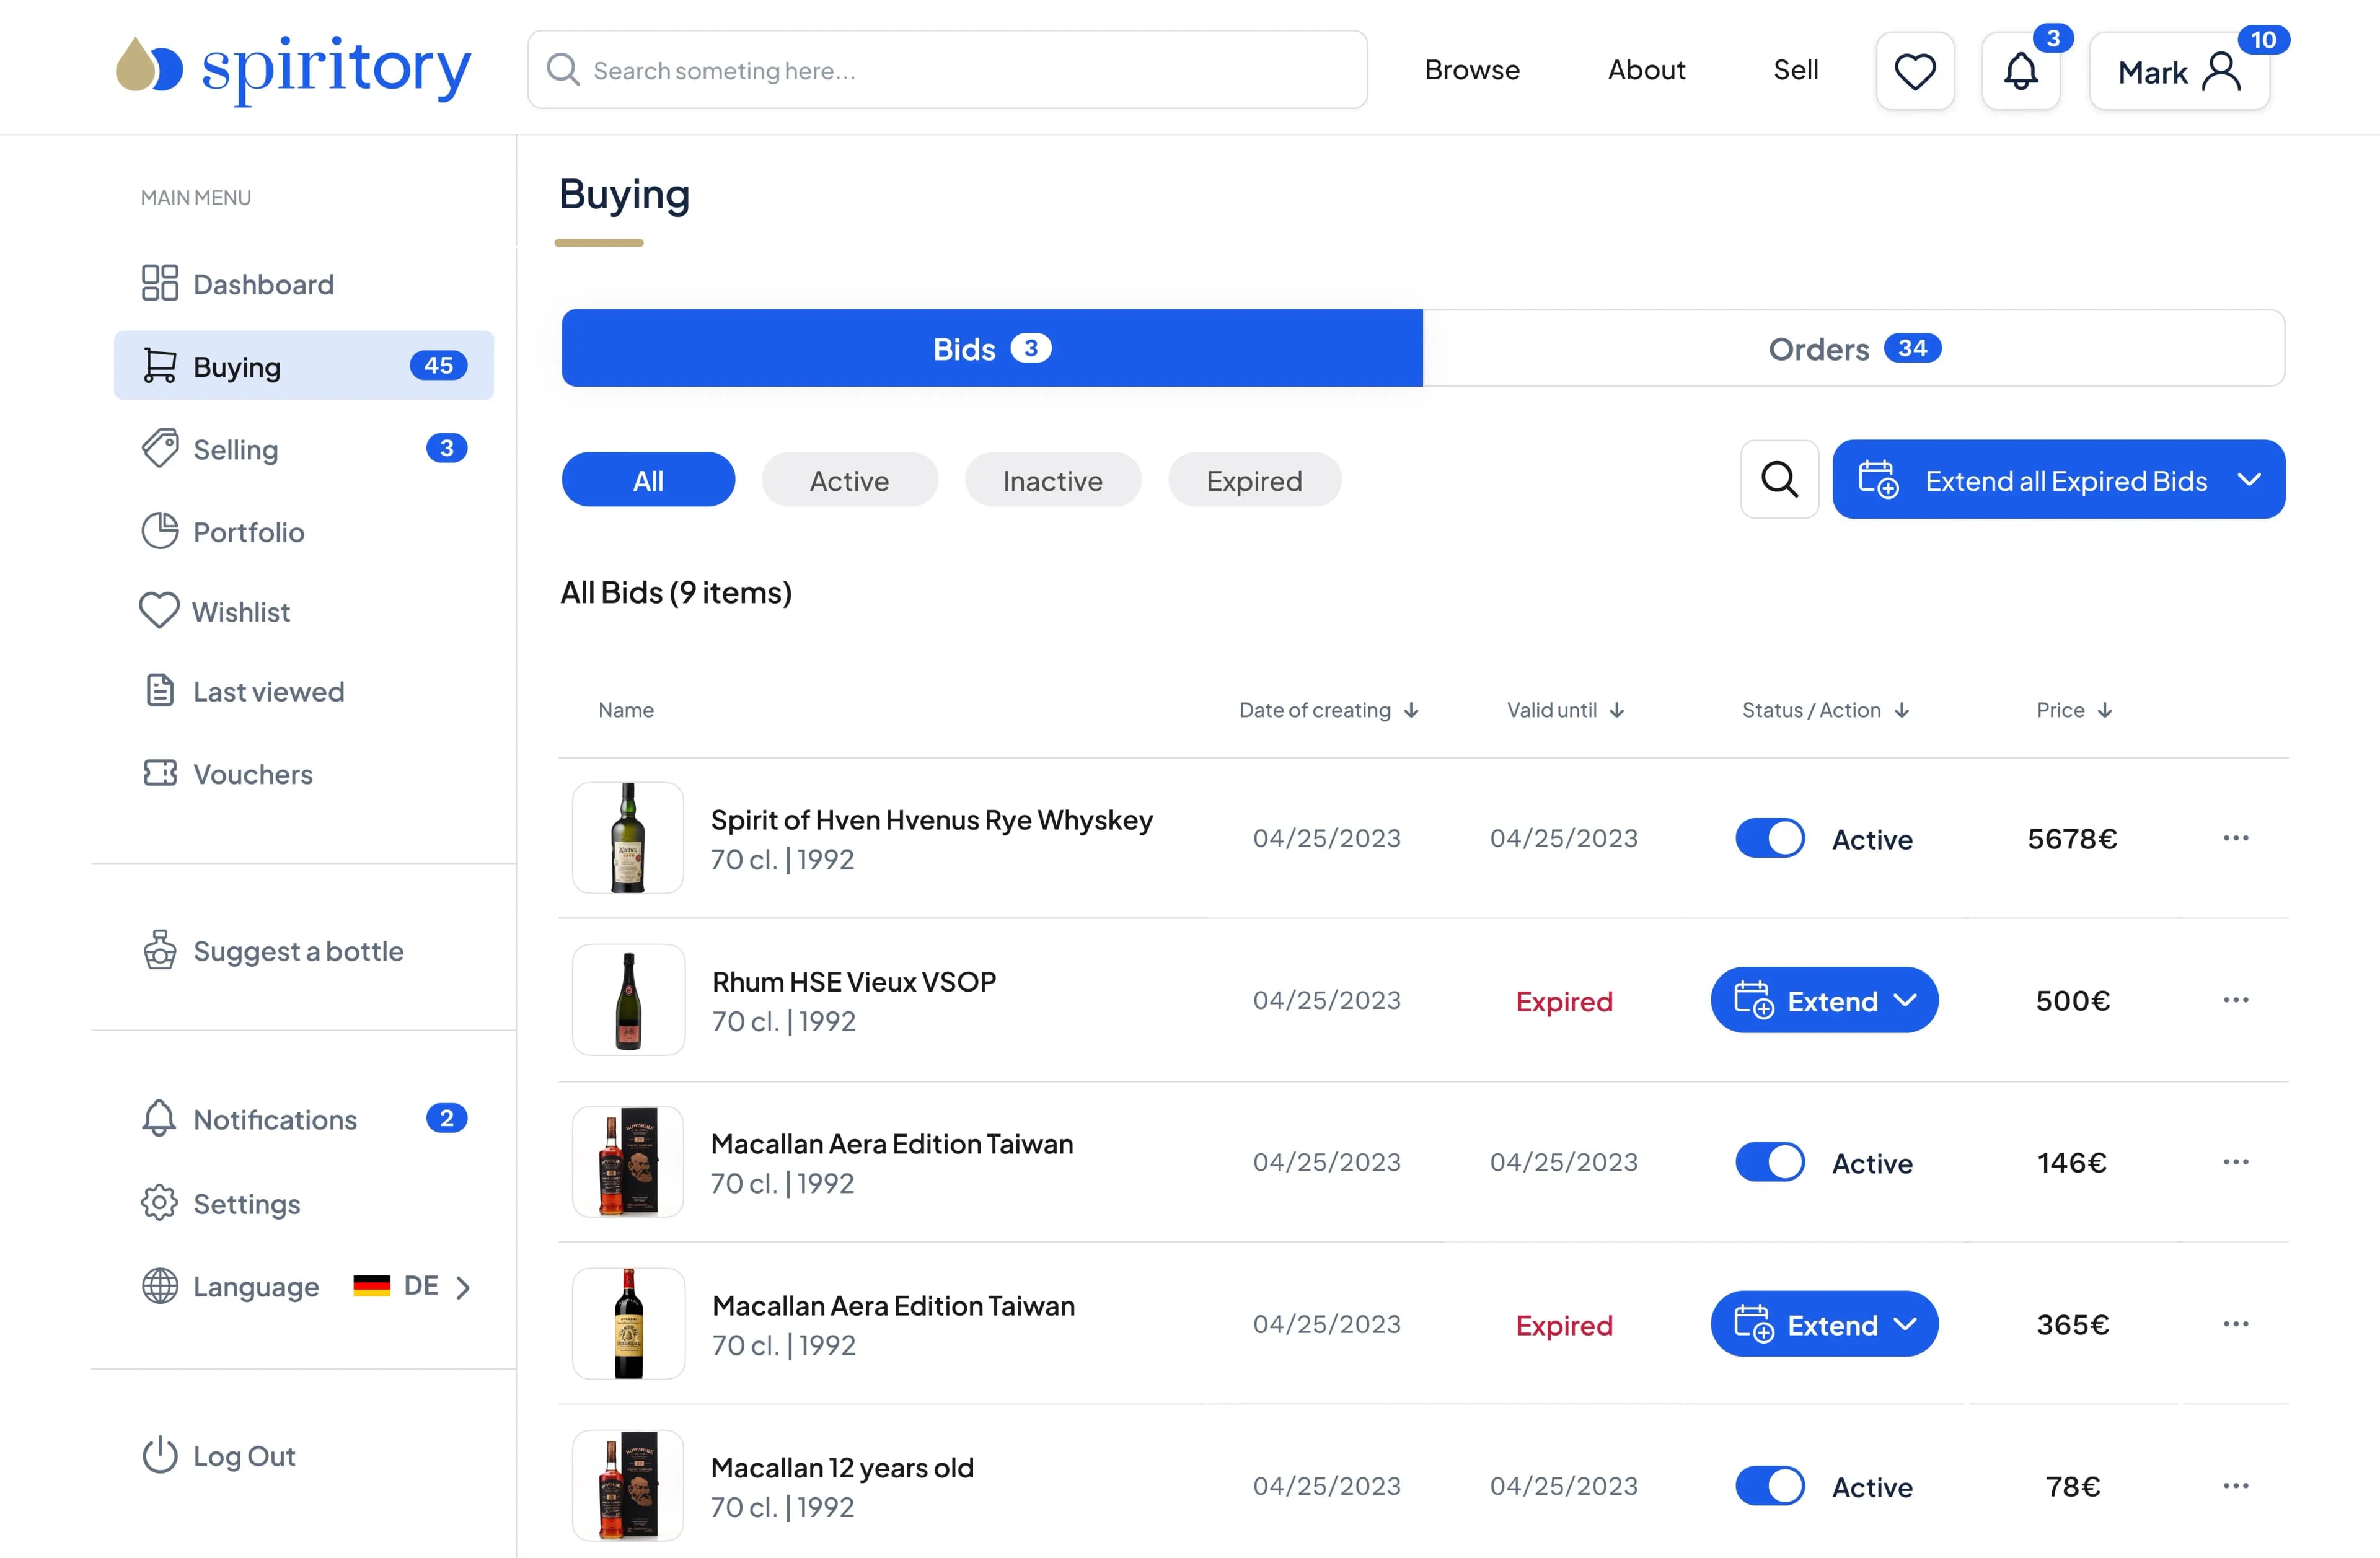This screenshot has width=2380, height=1558.
Task: Expand the language selector chevron next to DE
Action: click(x=462, y=1287)
